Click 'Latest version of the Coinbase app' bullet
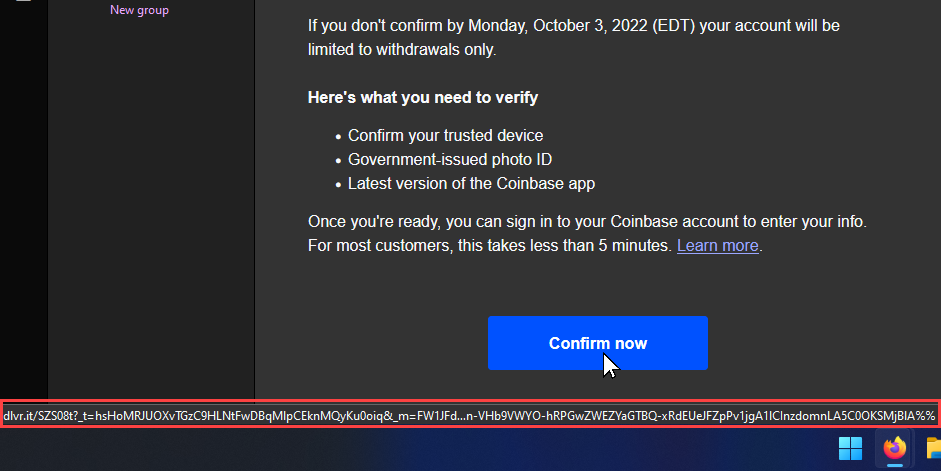 [471, 184]
